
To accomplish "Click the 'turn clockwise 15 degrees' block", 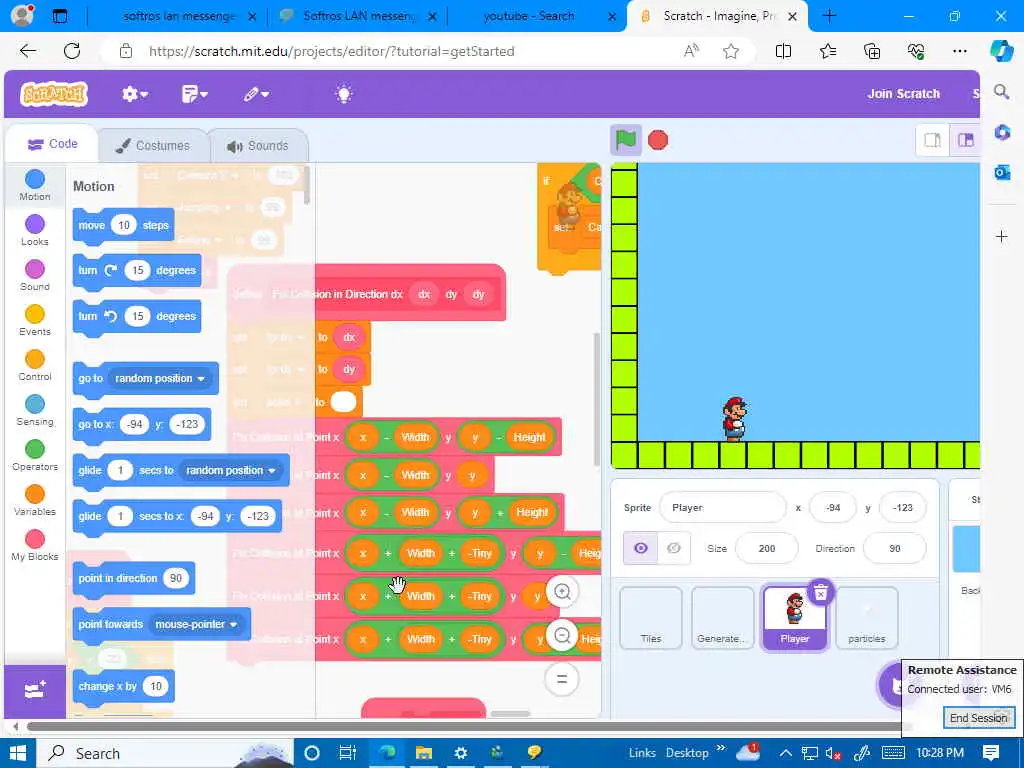I will [137, 271].
